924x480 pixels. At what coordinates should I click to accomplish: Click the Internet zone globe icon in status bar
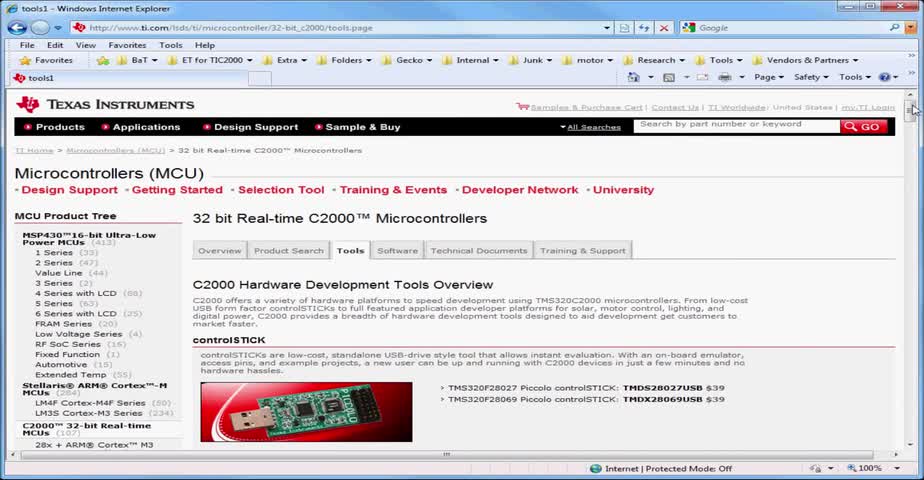point(596,468)
